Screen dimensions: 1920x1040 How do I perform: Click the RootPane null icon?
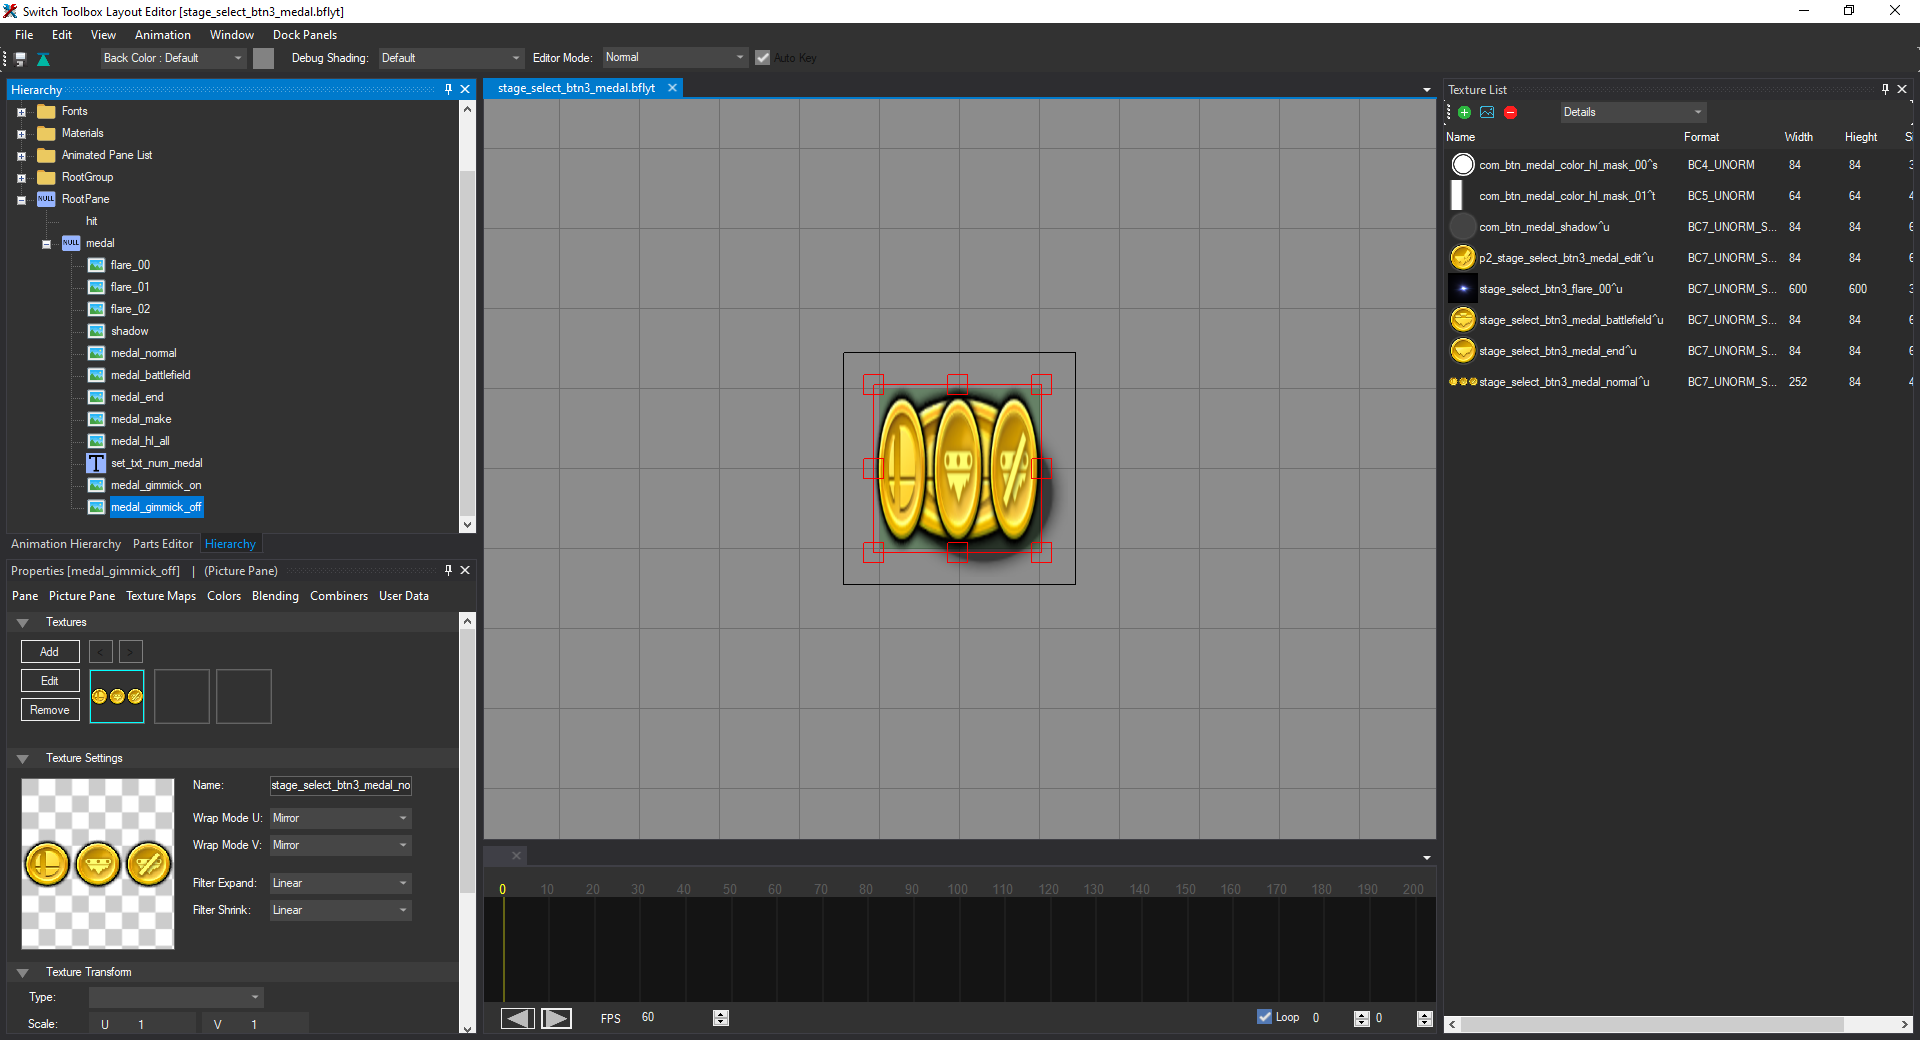point(46,199)
